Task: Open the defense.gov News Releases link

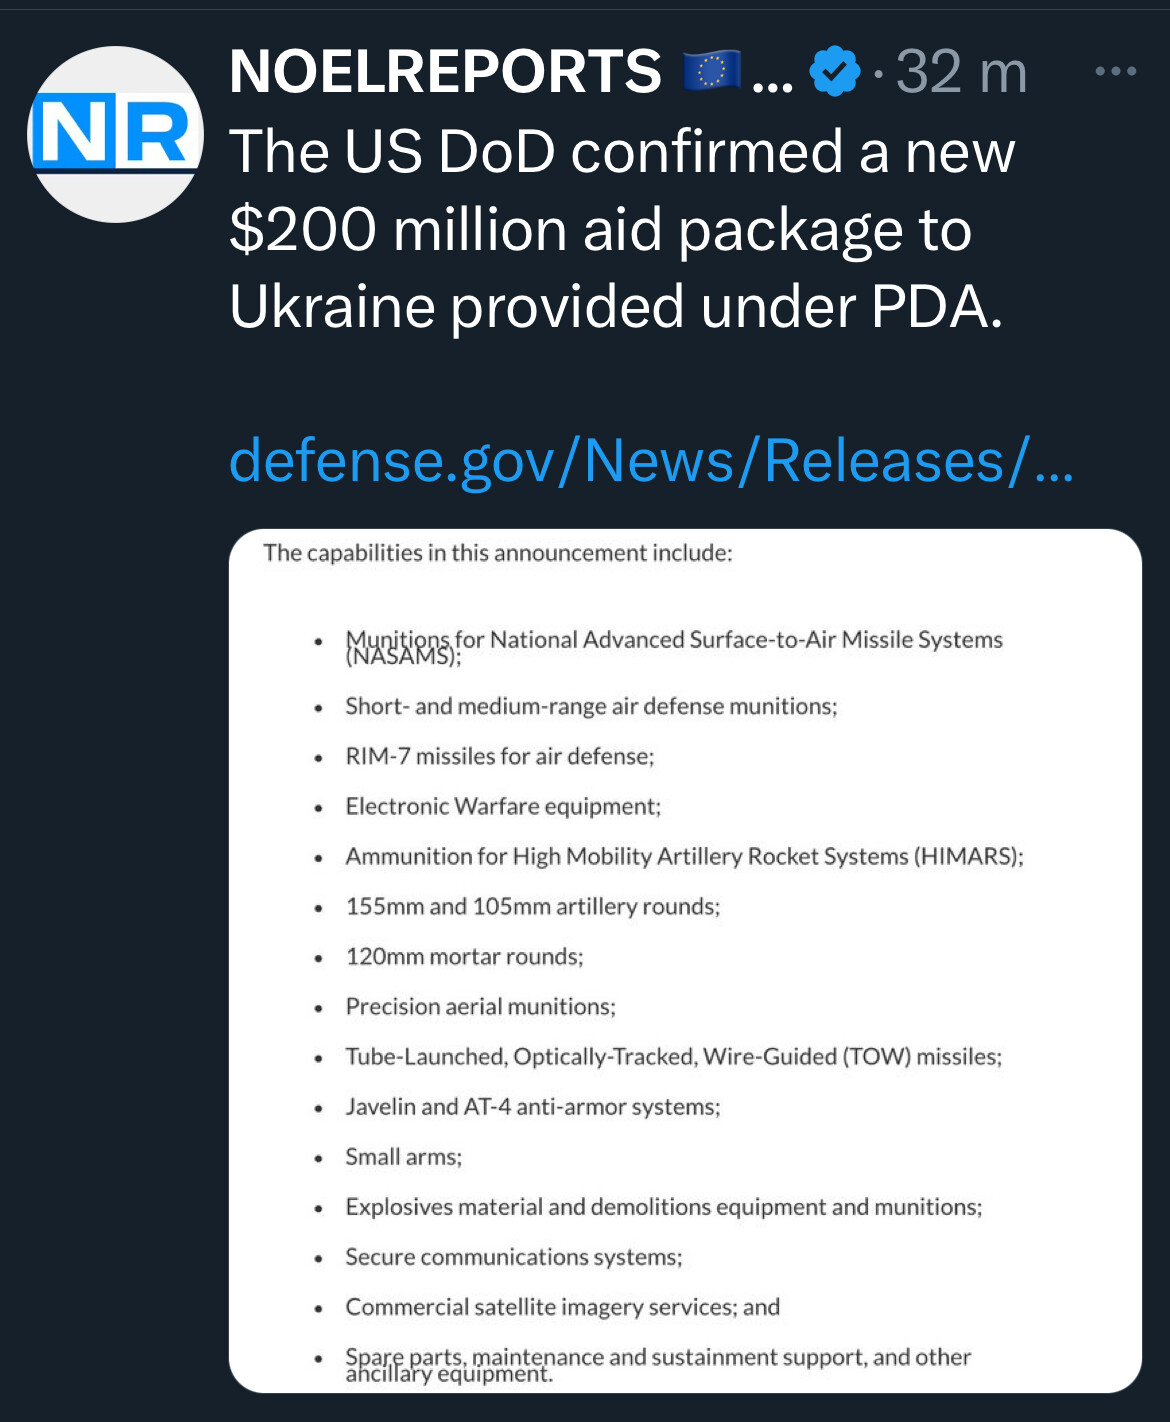Action: (650, 460)
